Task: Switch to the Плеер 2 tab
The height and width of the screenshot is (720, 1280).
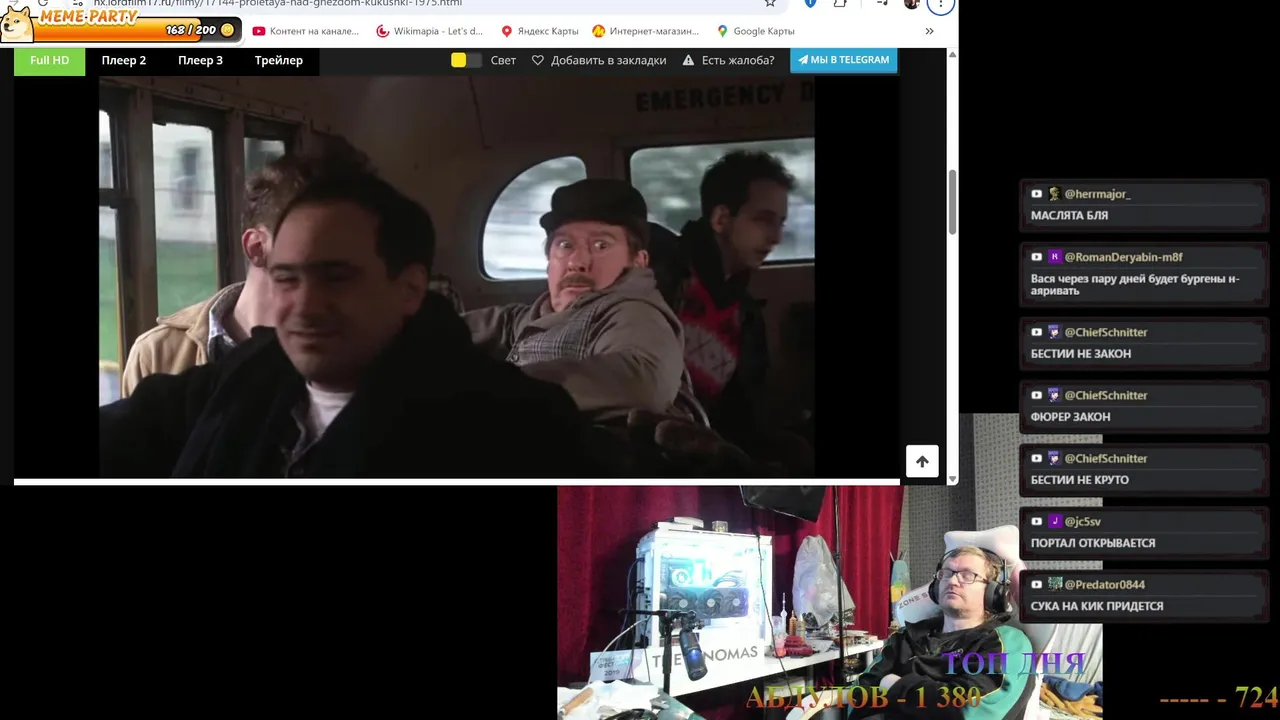Action: click(x=124, y=60)
